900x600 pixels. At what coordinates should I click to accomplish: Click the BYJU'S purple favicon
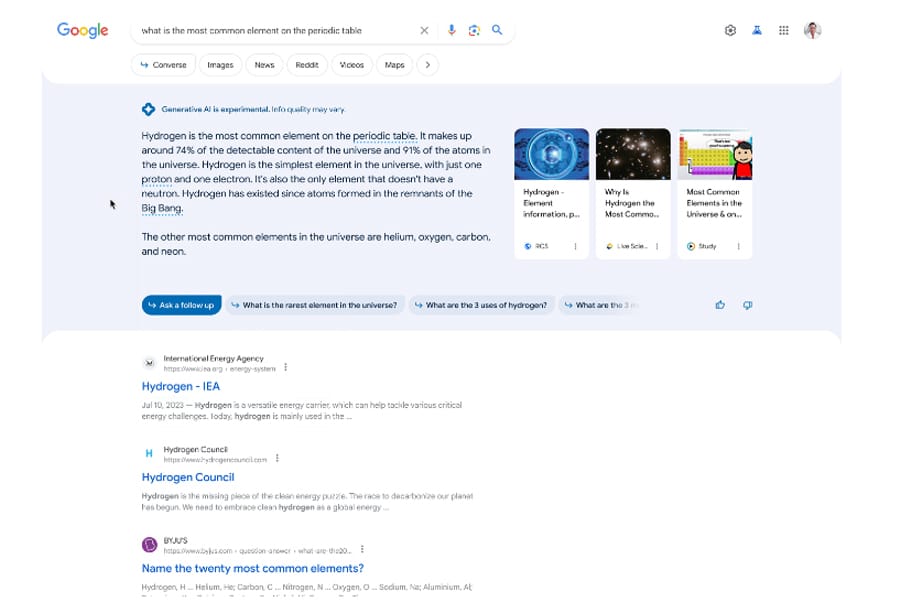point(149,544)
